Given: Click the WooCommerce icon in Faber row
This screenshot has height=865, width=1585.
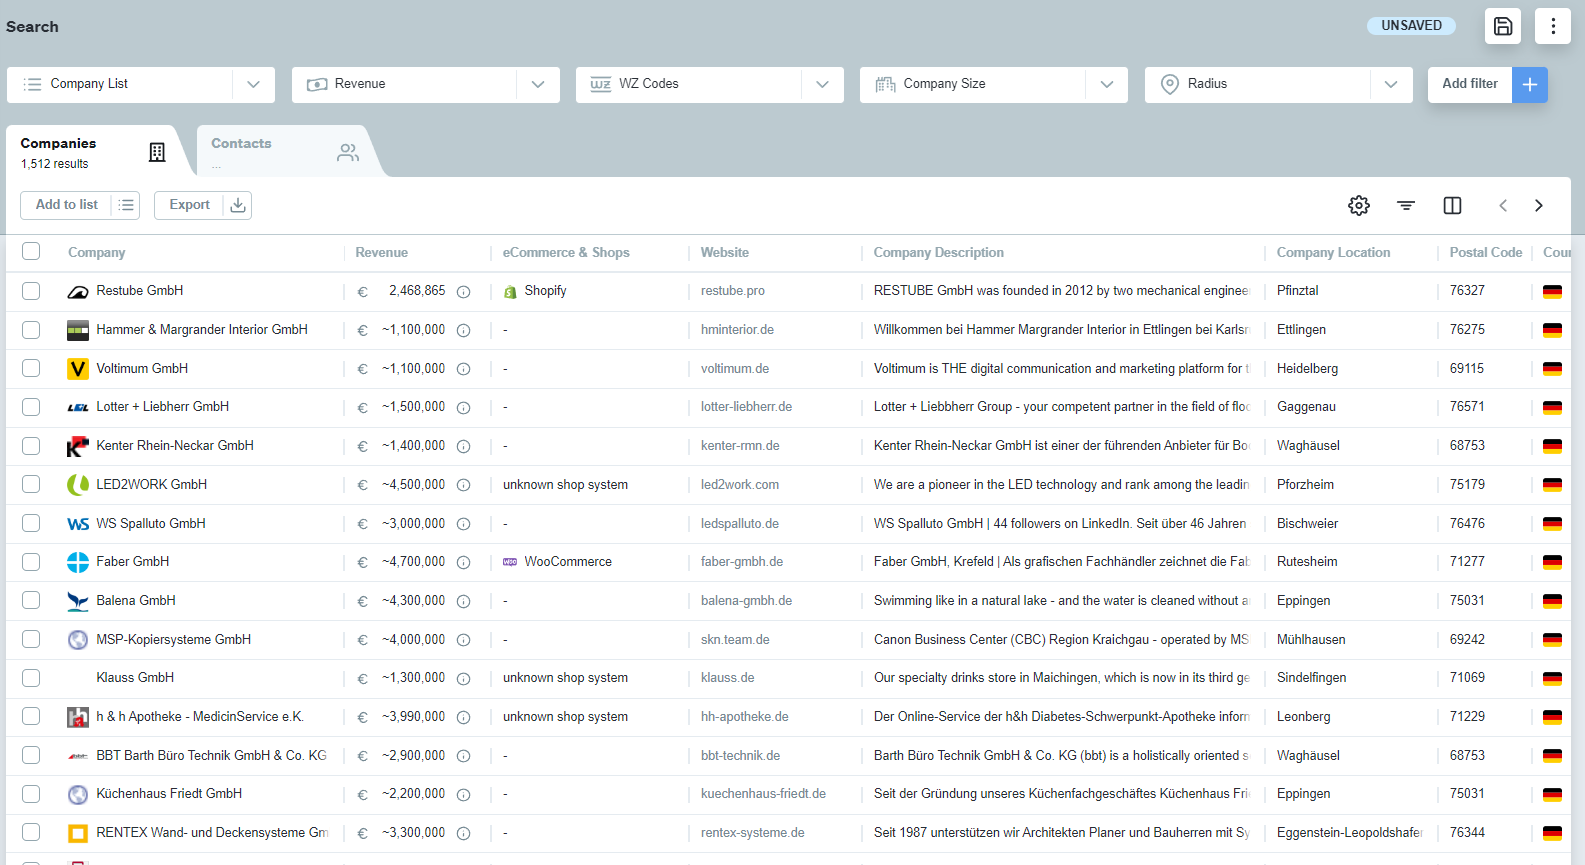Looking at the screenshot, I should coord(510,562).
